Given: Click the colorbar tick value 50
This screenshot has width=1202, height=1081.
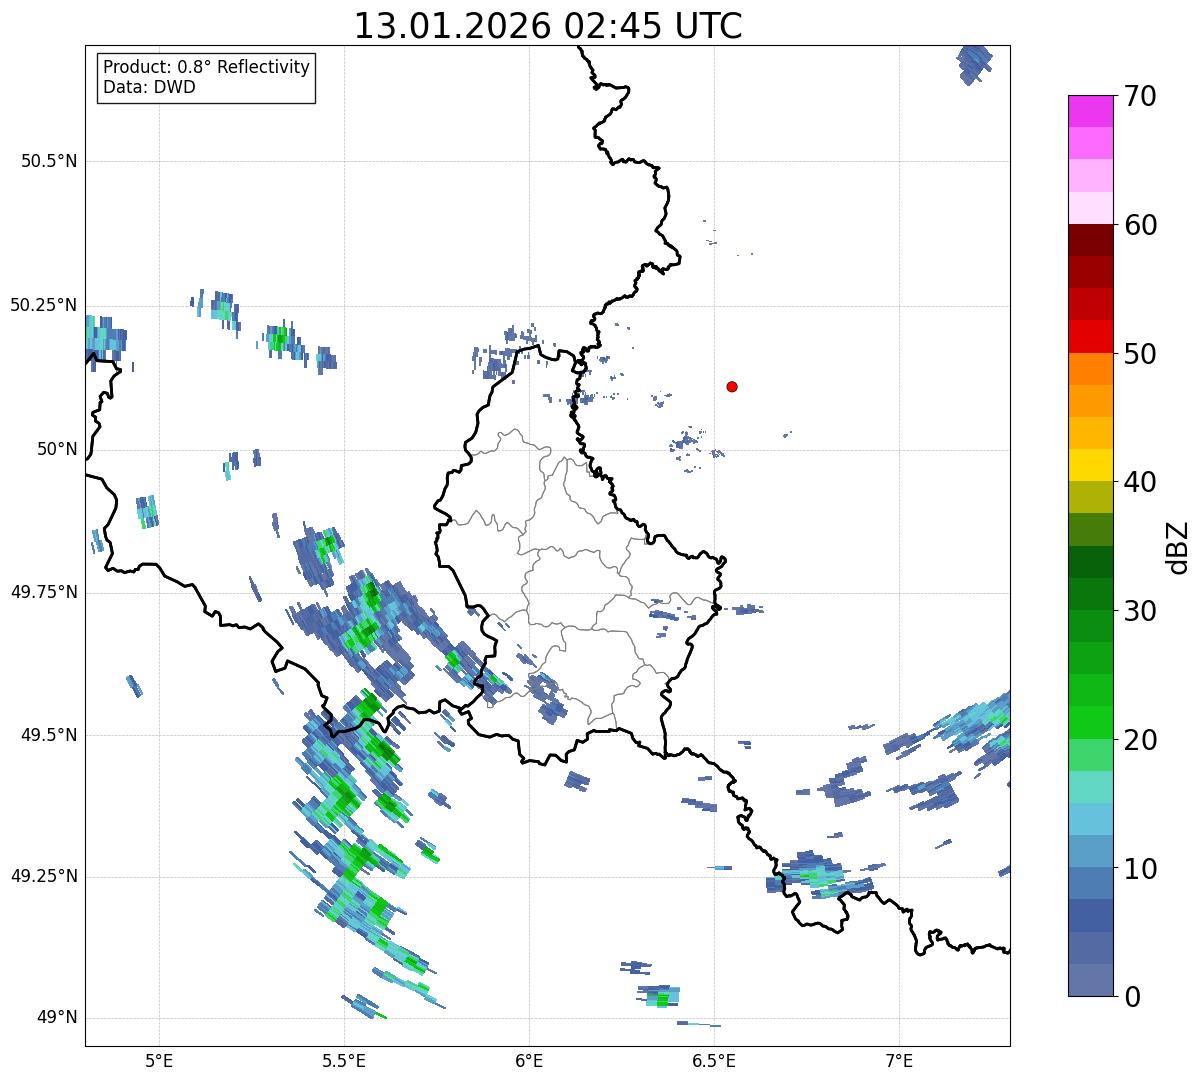Looking at the screenshot, I should pyautogui.click(x=1140, y=354).
